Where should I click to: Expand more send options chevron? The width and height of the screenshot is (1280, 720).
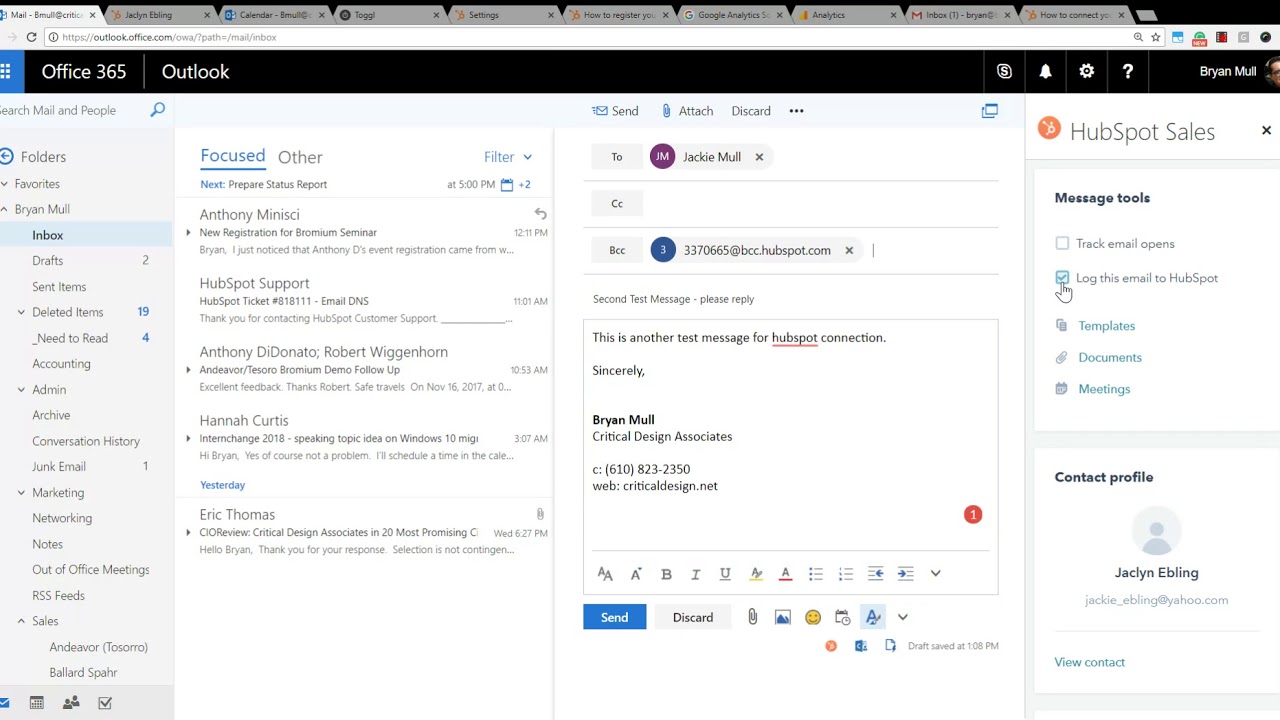pyautogui.click(x=903, y=618)
